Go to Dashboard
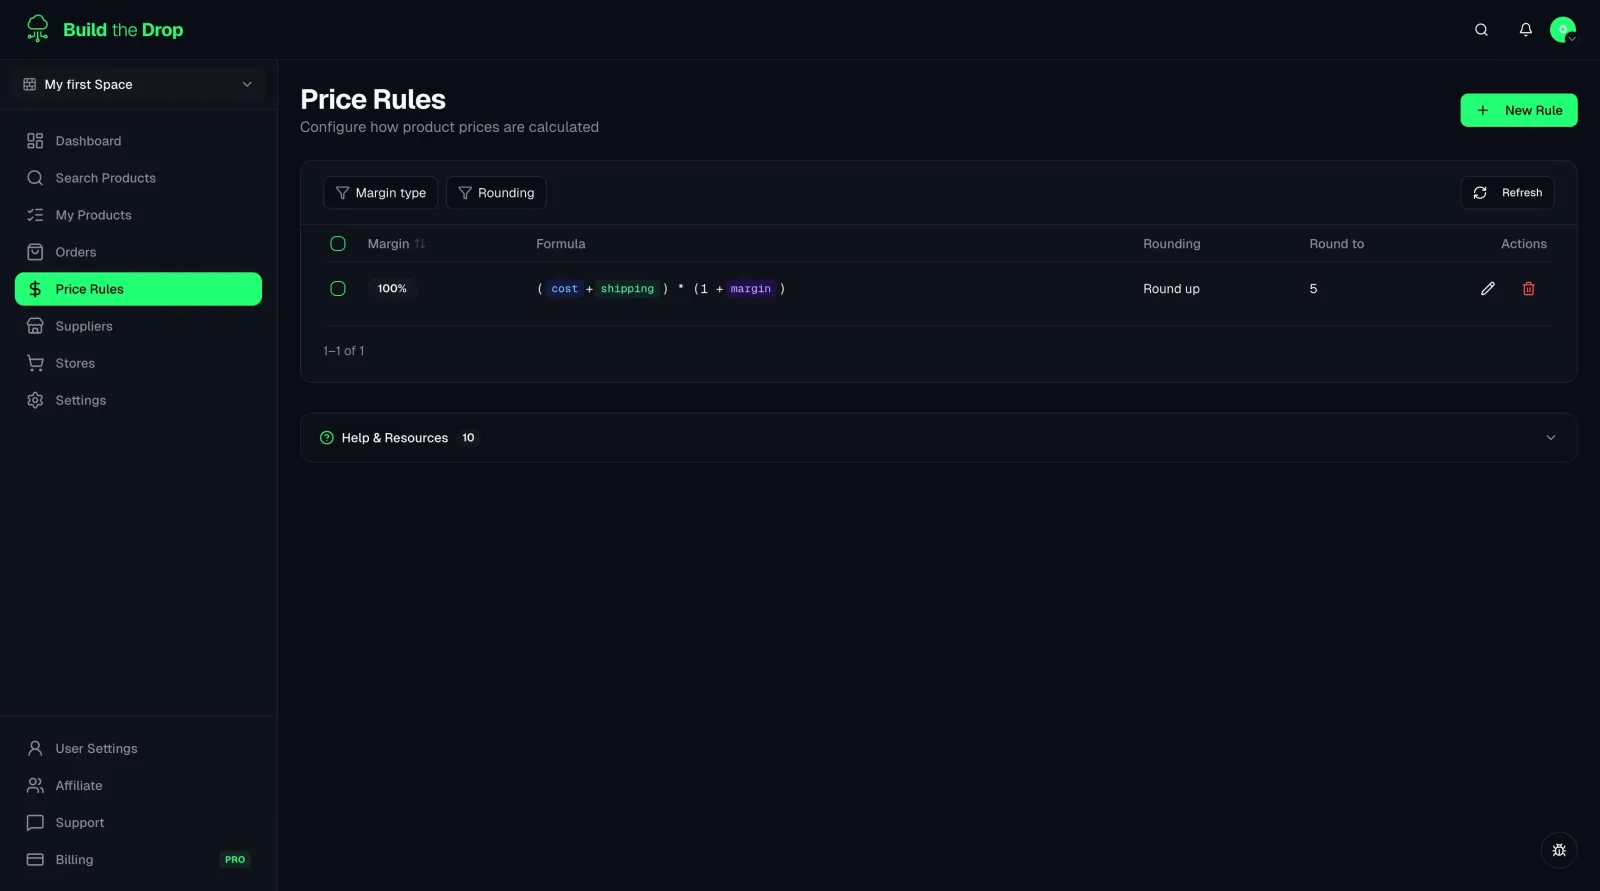1600x891 pixels. point(138,141)
